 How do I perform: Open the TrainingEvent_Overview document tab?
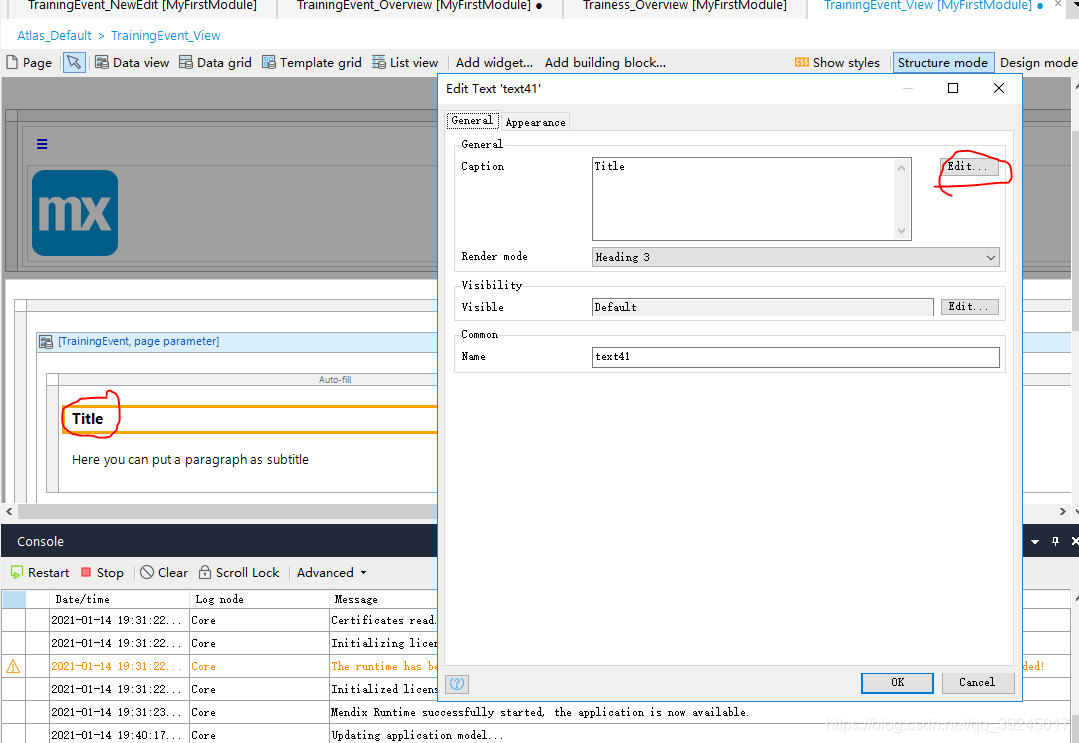pos(419,6)
